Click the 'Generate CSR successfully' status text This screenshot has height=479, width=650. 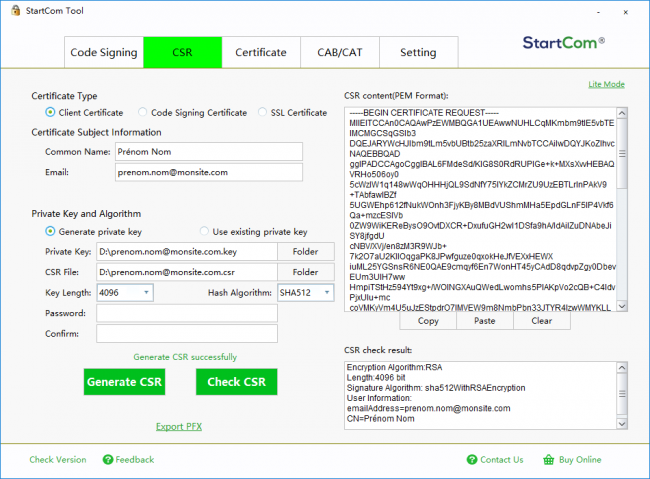pyautogui.click(x=185, y=357)
